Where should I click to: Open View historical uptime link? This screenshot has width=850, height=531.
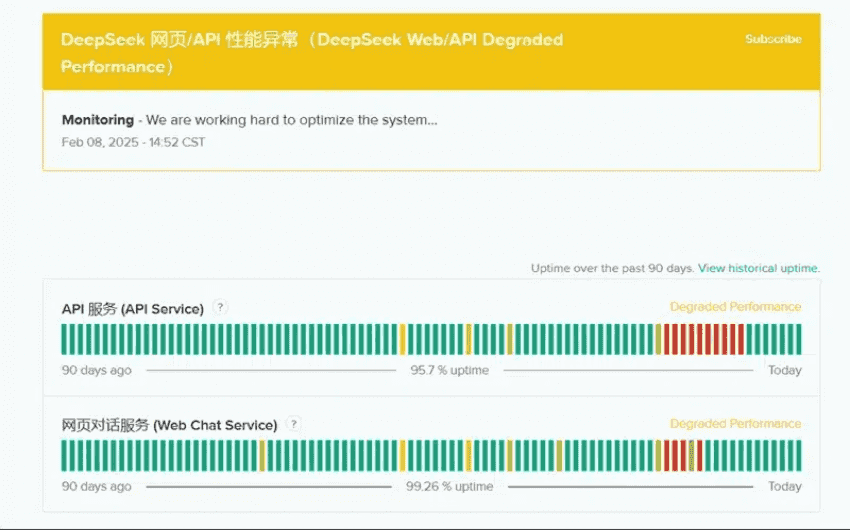pyautogui.click(x=759, y=268)
